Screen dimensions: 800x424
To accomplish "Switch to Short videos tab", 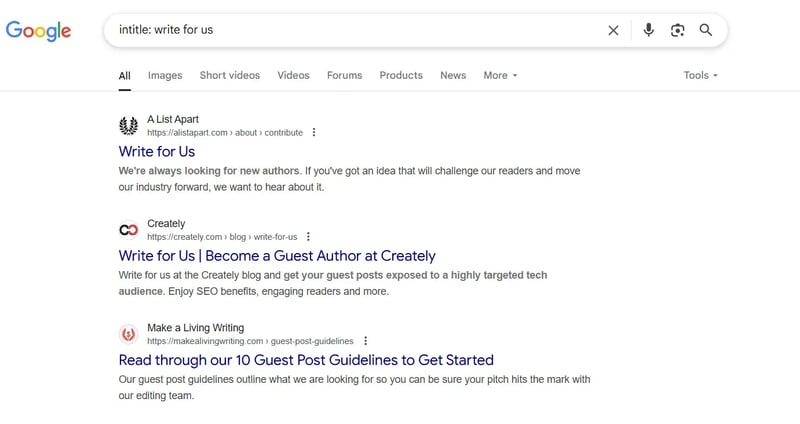I will [x=230, y=76].
